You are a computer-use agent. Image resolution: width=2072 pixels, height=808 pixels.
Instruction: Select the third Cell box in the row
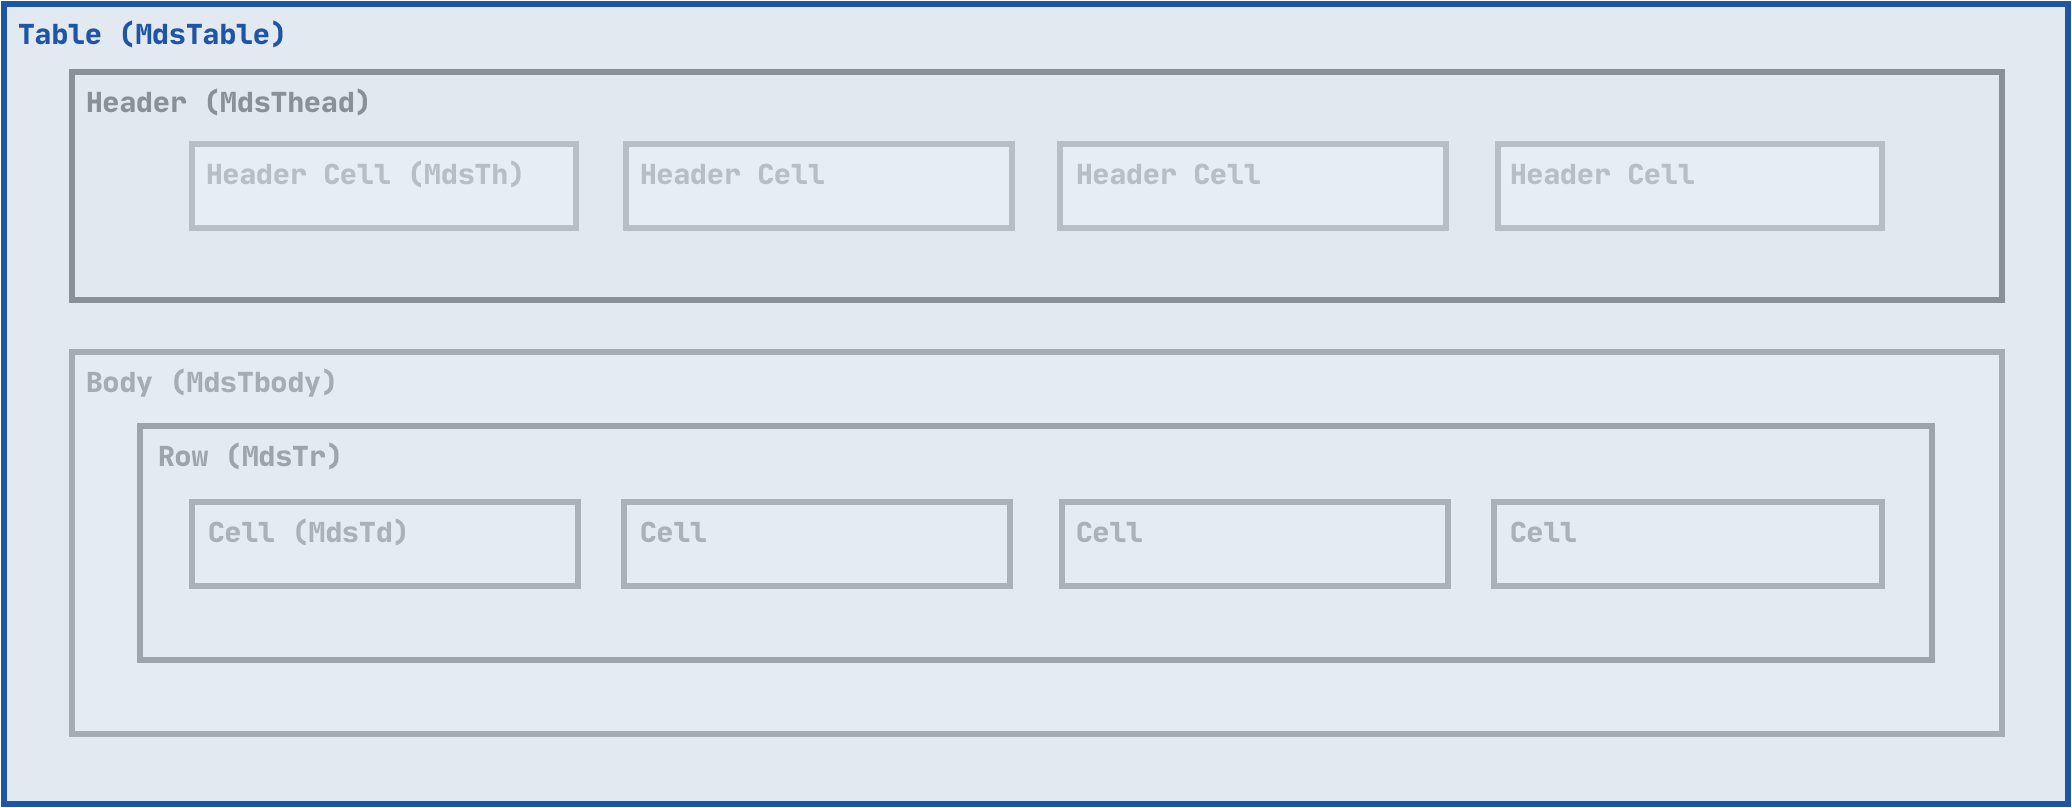click(x=1254, y=544)
